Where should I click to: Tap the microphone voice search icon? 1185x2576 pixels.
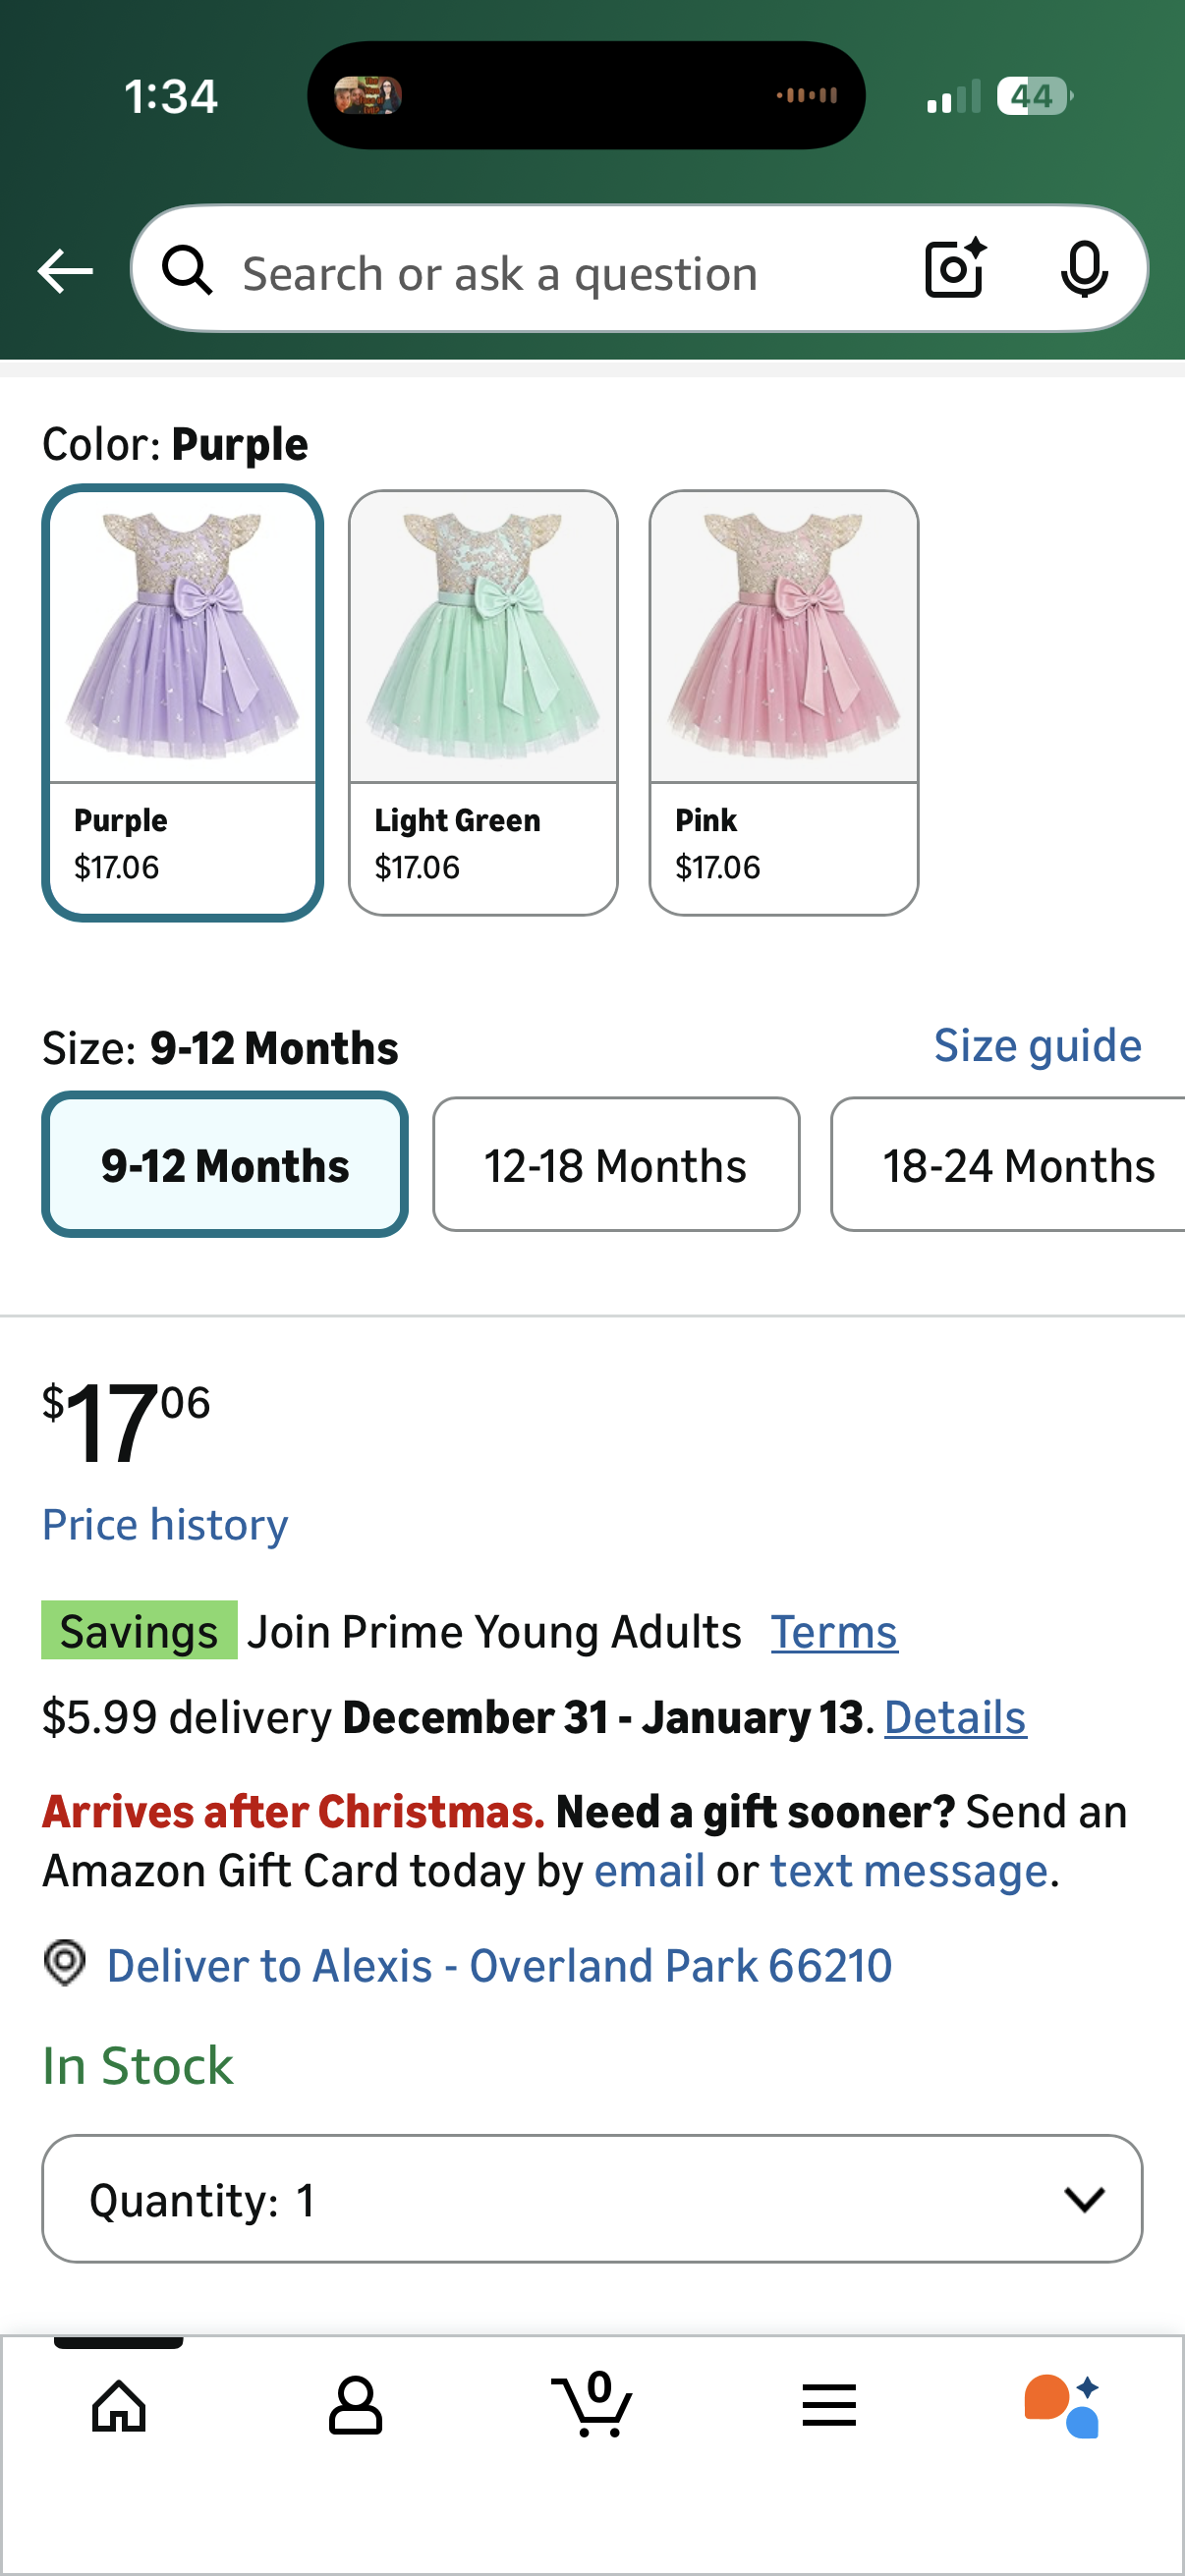[x=1084, y=269]
